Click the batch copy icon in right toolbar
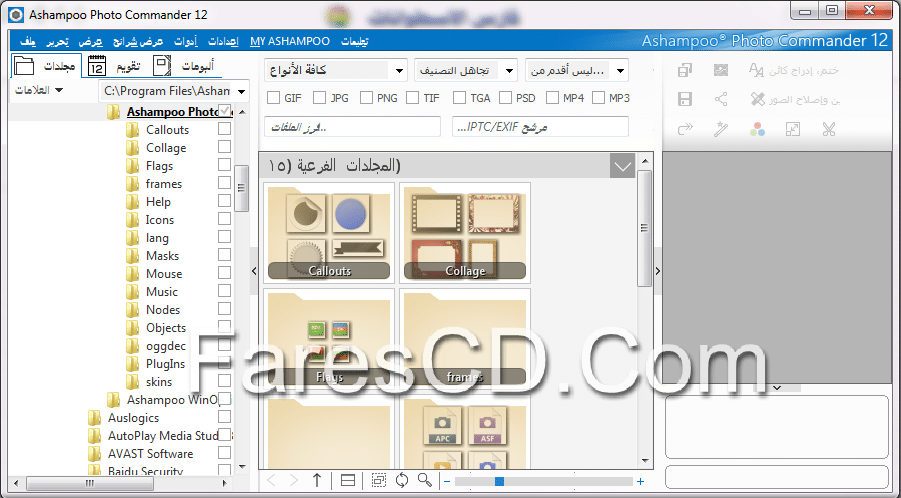Image resolution: width=901 pixels, height=498 pixels. [685, 70]
